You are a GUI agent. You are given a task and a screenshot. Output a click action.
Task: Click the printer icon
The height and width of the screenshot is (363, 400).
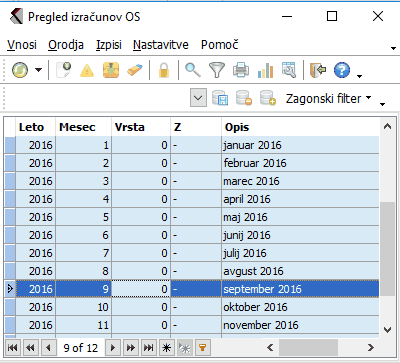coord(241,70)
